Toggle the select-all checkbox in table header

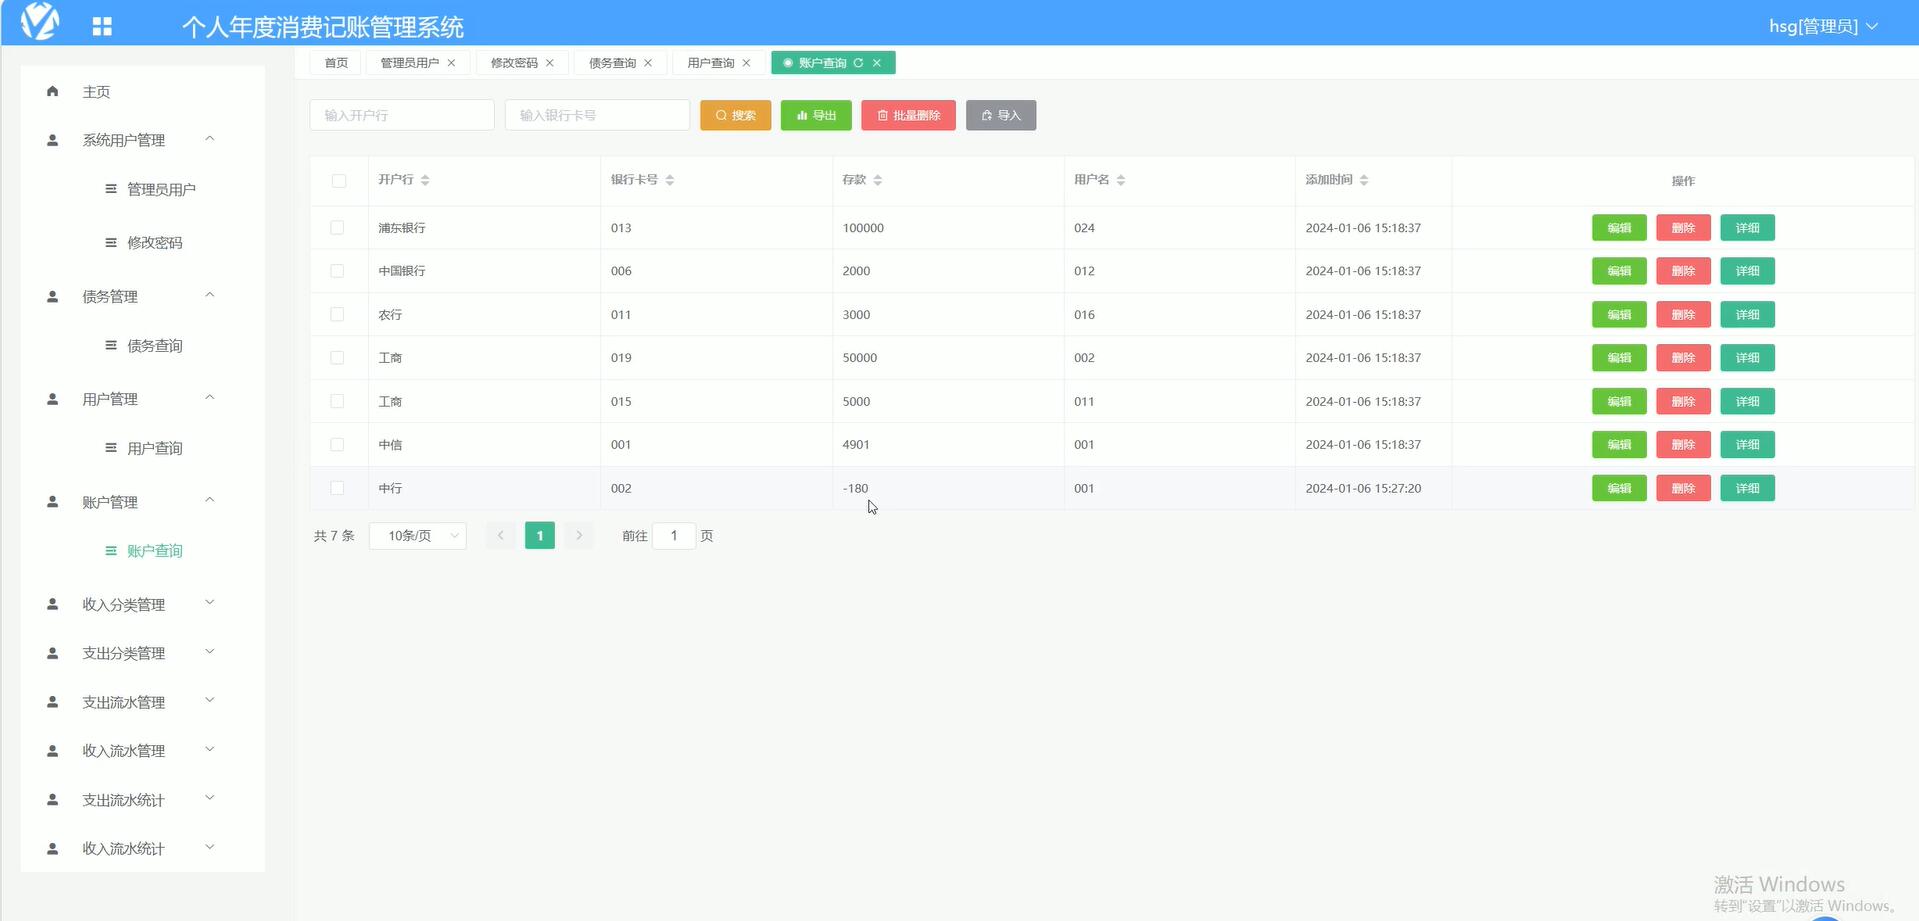coord(339,181)
